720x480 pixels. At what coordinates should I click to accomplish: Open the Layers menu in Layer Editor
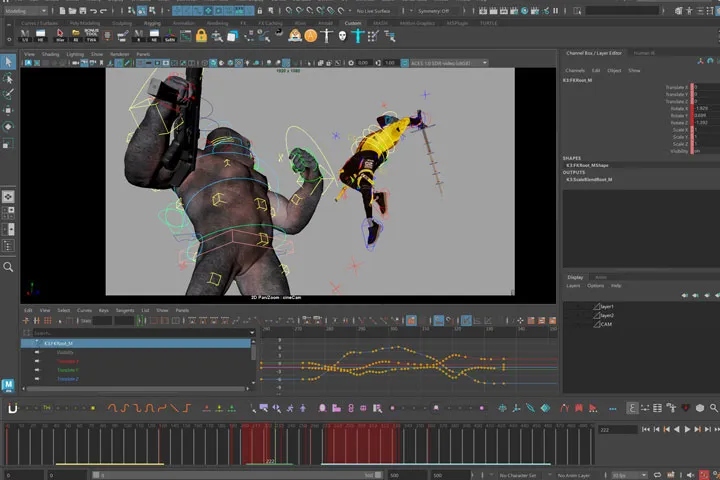click(573, 286)
